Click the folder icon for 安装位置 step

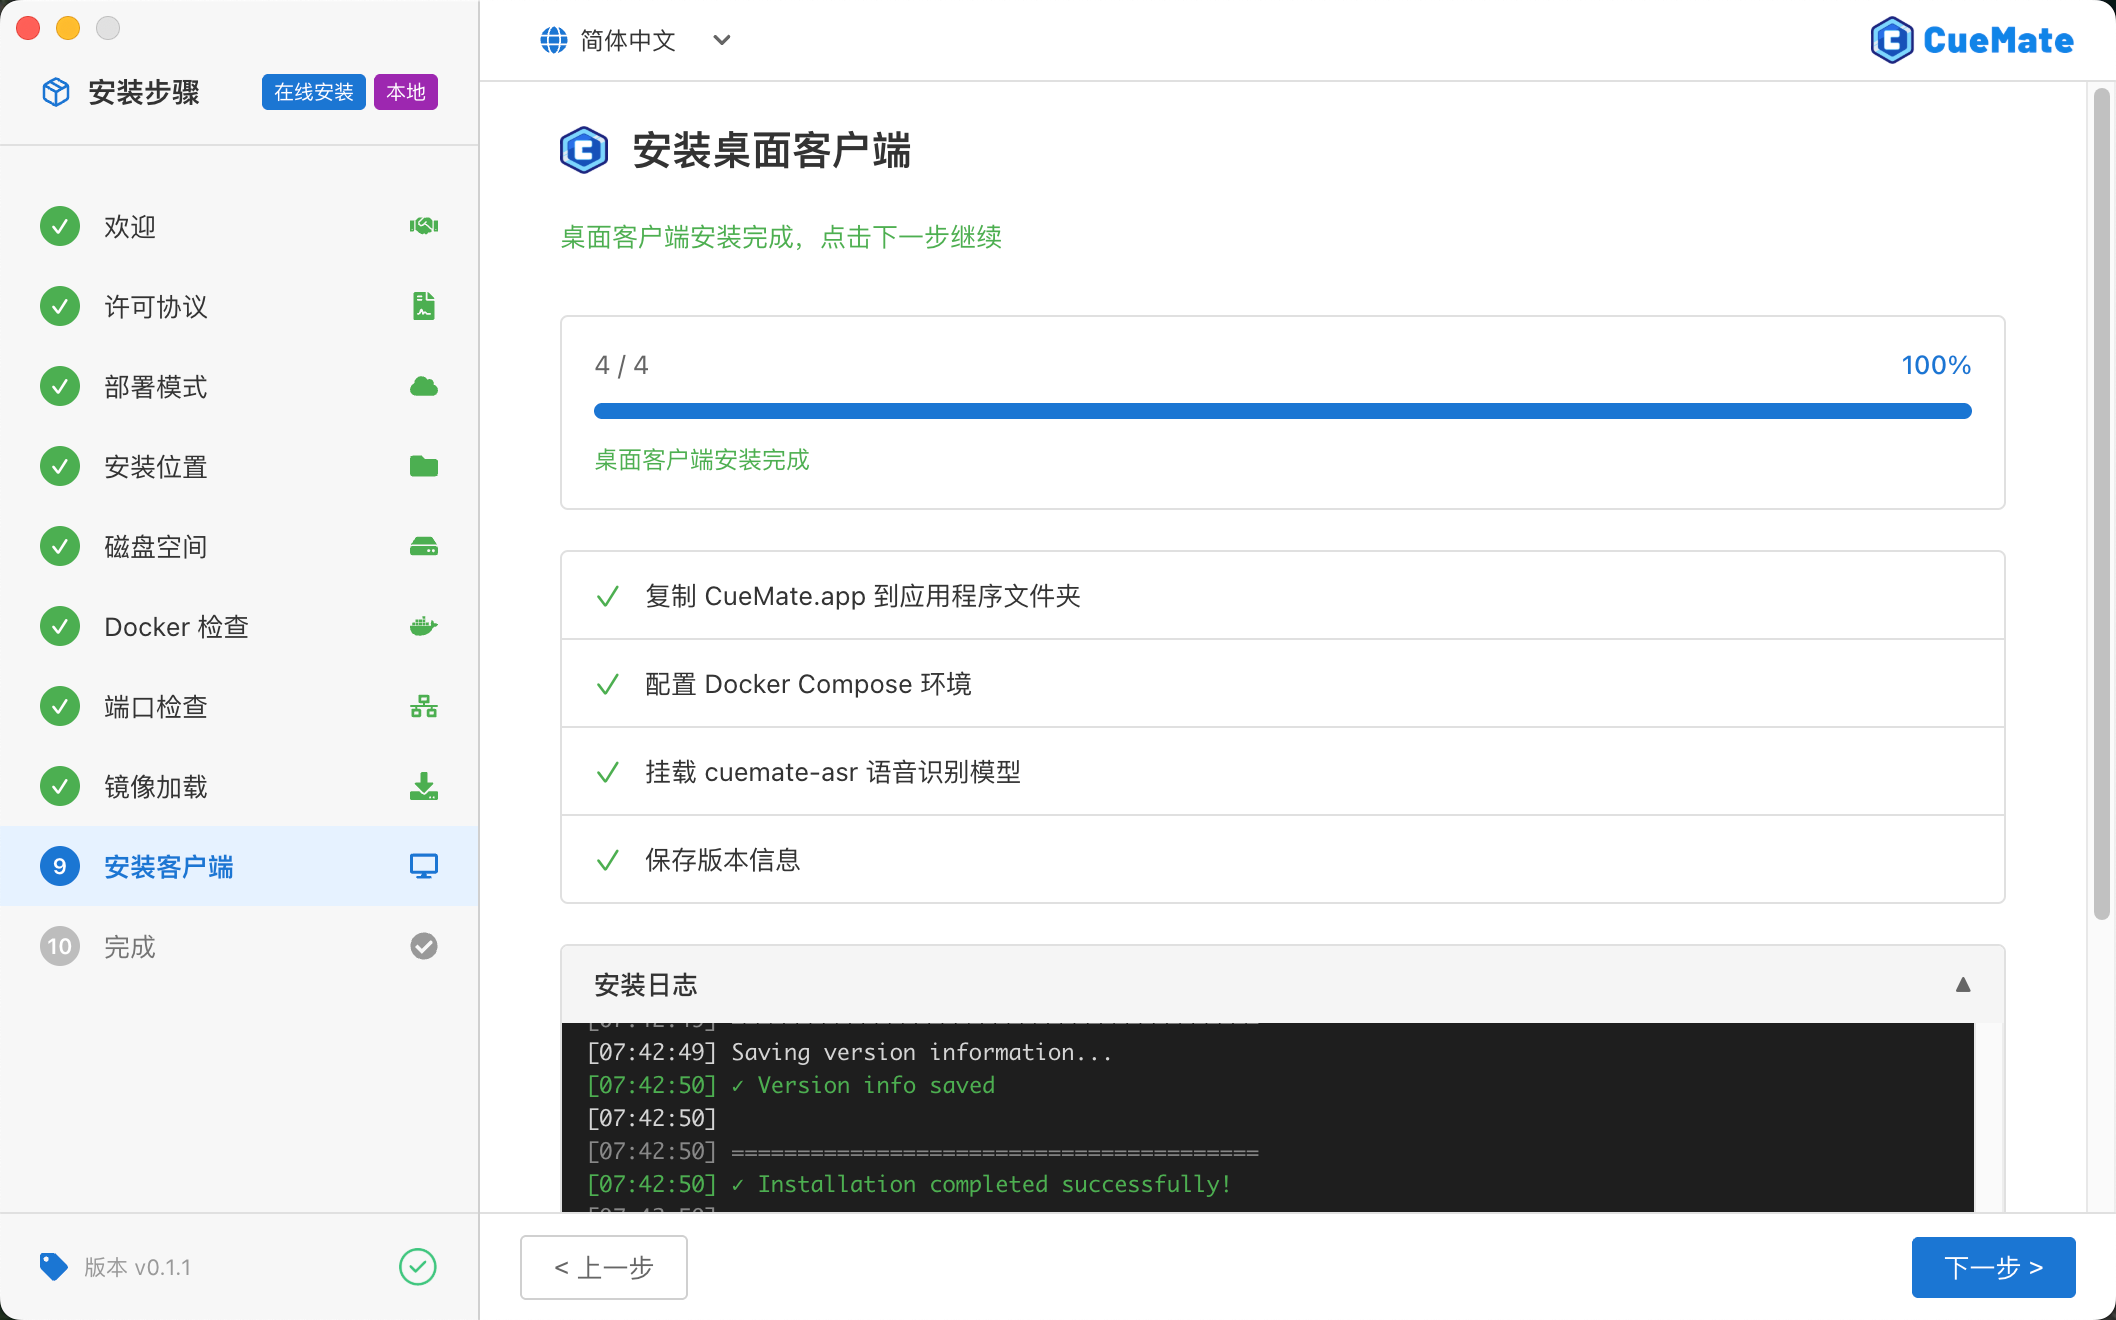423,466
